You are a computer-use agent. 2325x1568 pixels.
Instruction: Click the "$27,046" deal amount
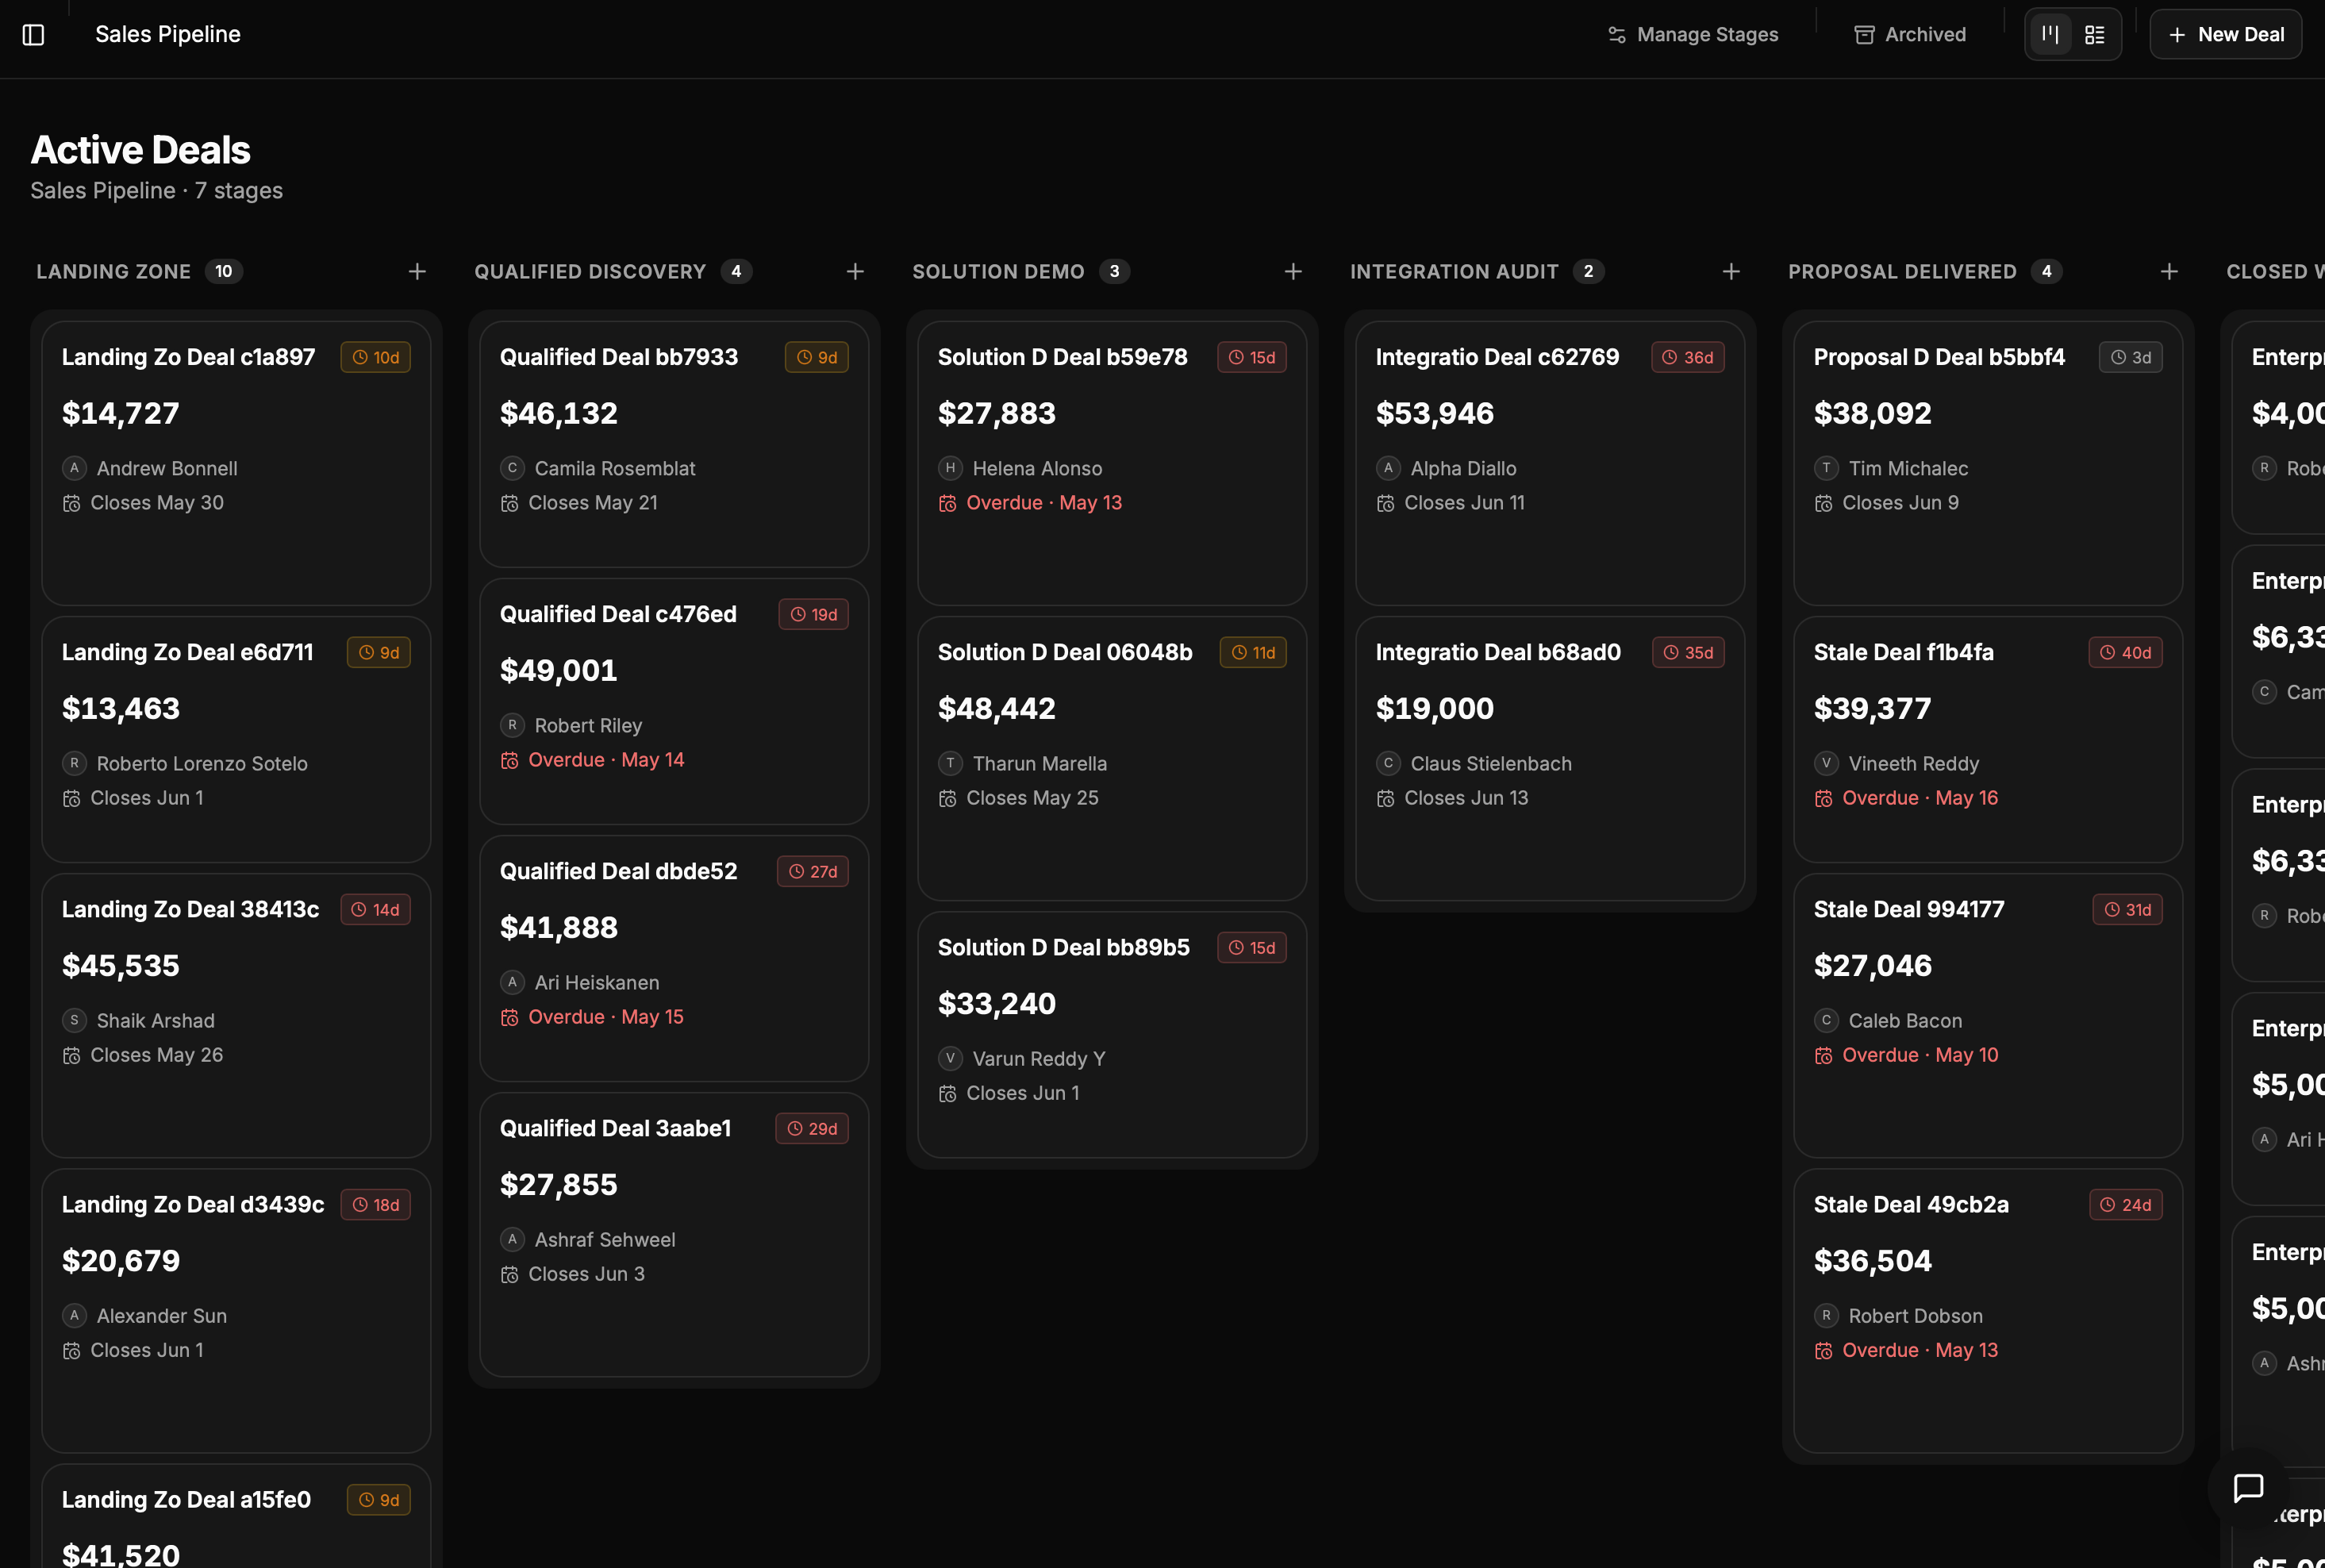1873,965
